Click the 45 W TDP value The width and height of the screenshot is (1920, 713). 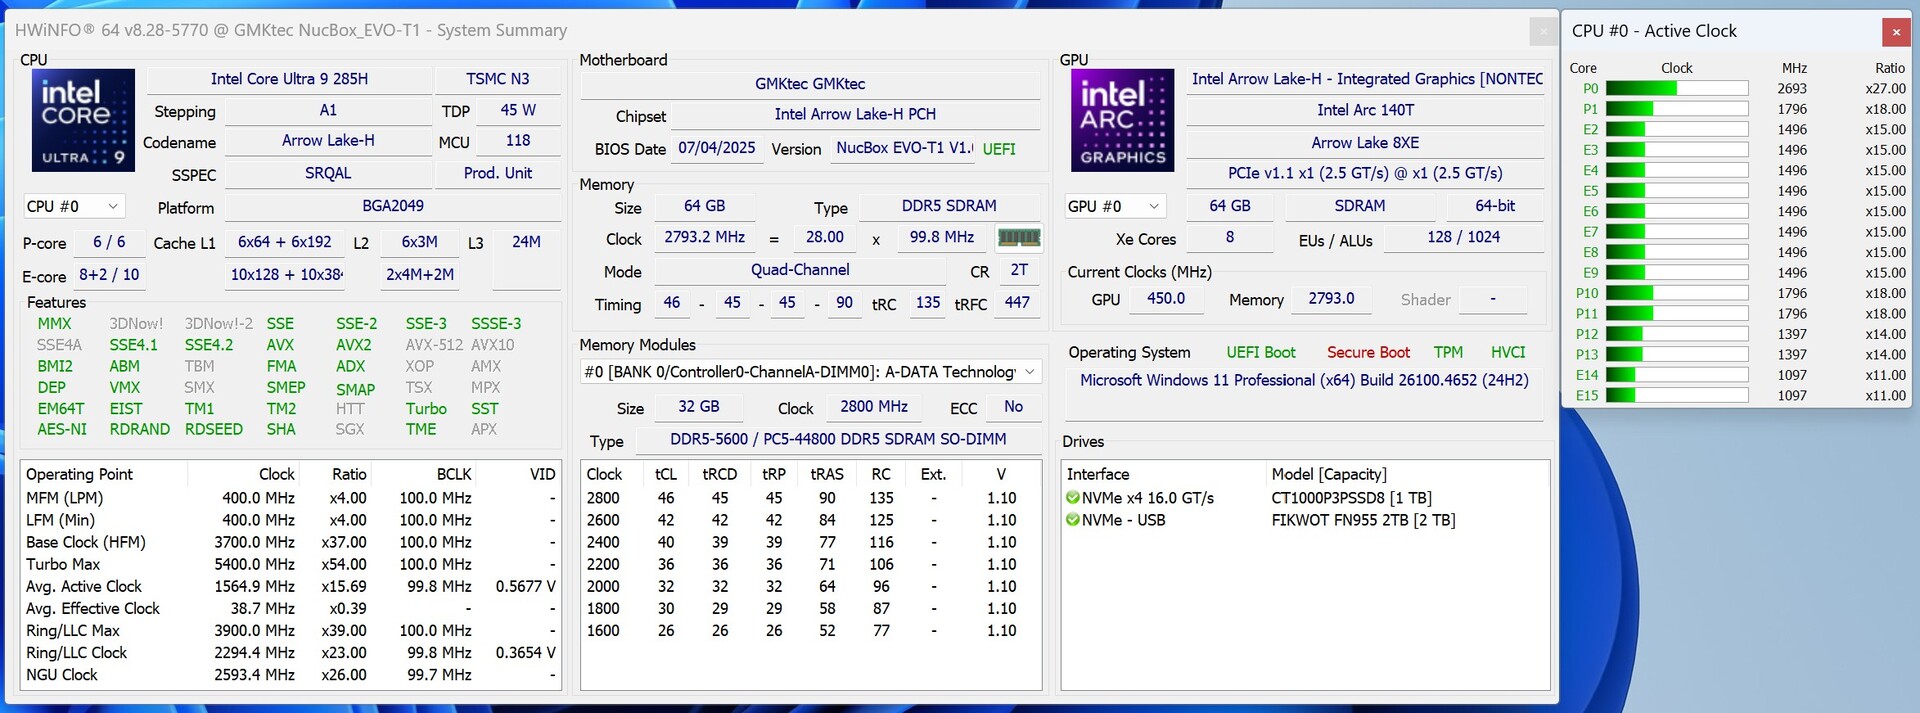(x=518, y=110)
